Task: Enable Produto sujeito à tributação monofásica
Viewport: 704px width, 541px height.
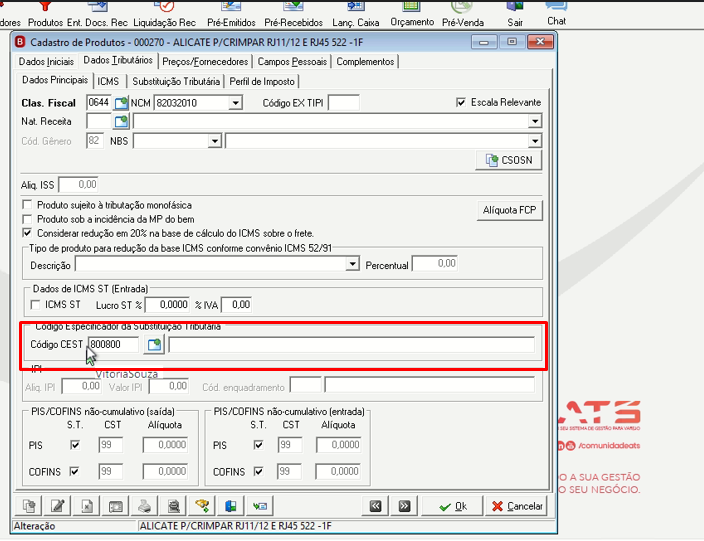Action: point(27,205)
